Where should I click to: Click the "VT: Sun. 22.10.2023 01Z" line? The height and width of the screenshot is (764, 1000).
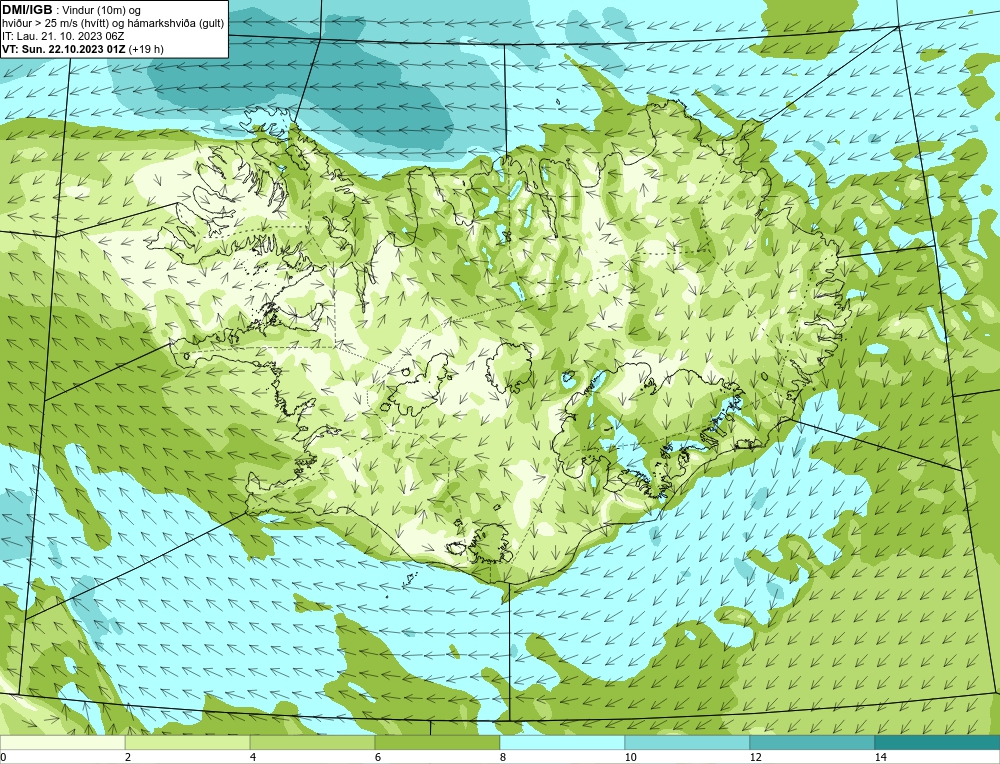[x=64, y=48]
